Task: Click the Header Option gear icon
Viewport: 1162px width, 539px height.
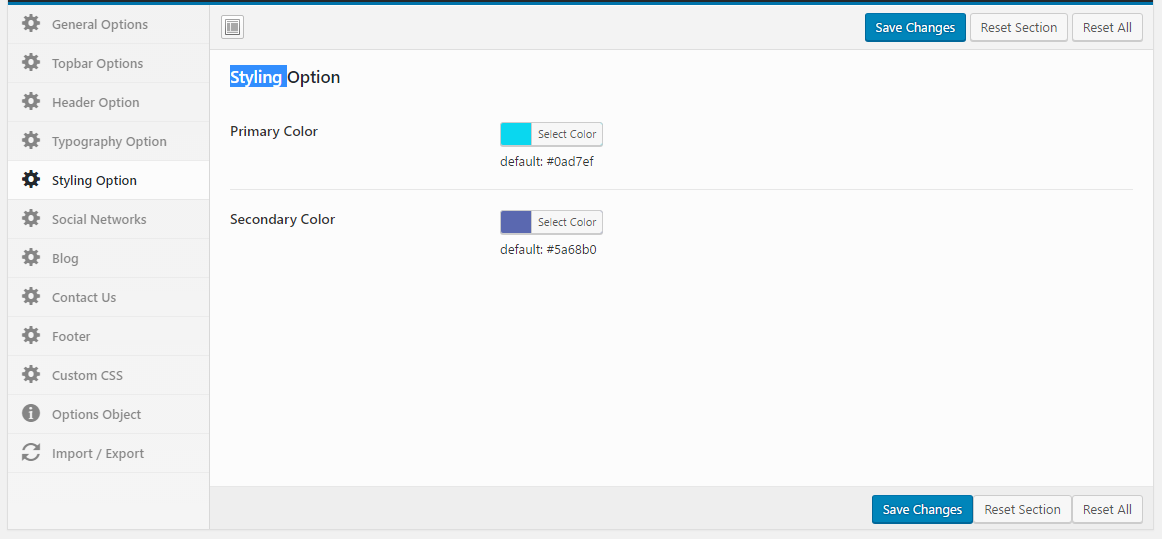Action: [31, 102]
